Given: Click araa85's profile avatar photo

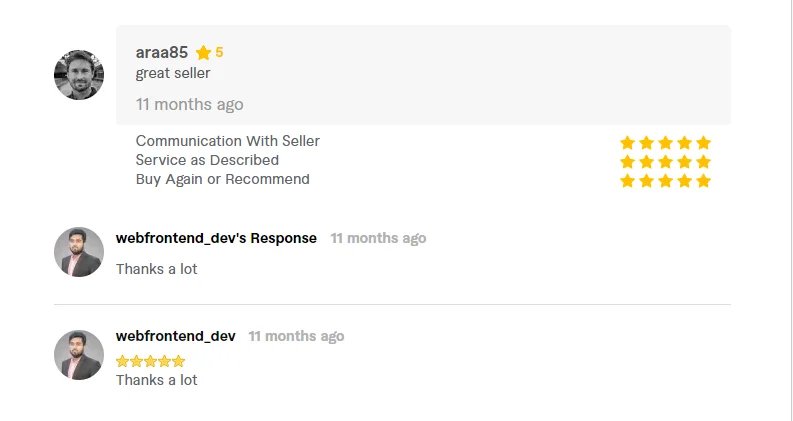Looking at the screenshot, I should tap(79, 75).
